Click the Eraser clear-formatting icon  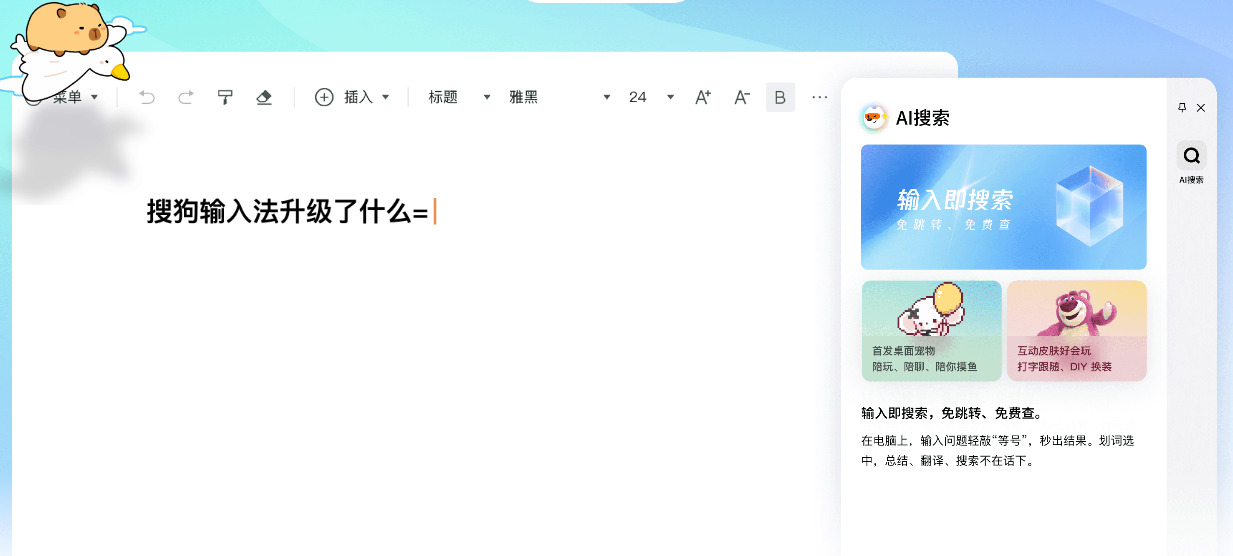[x=264, y=97]
